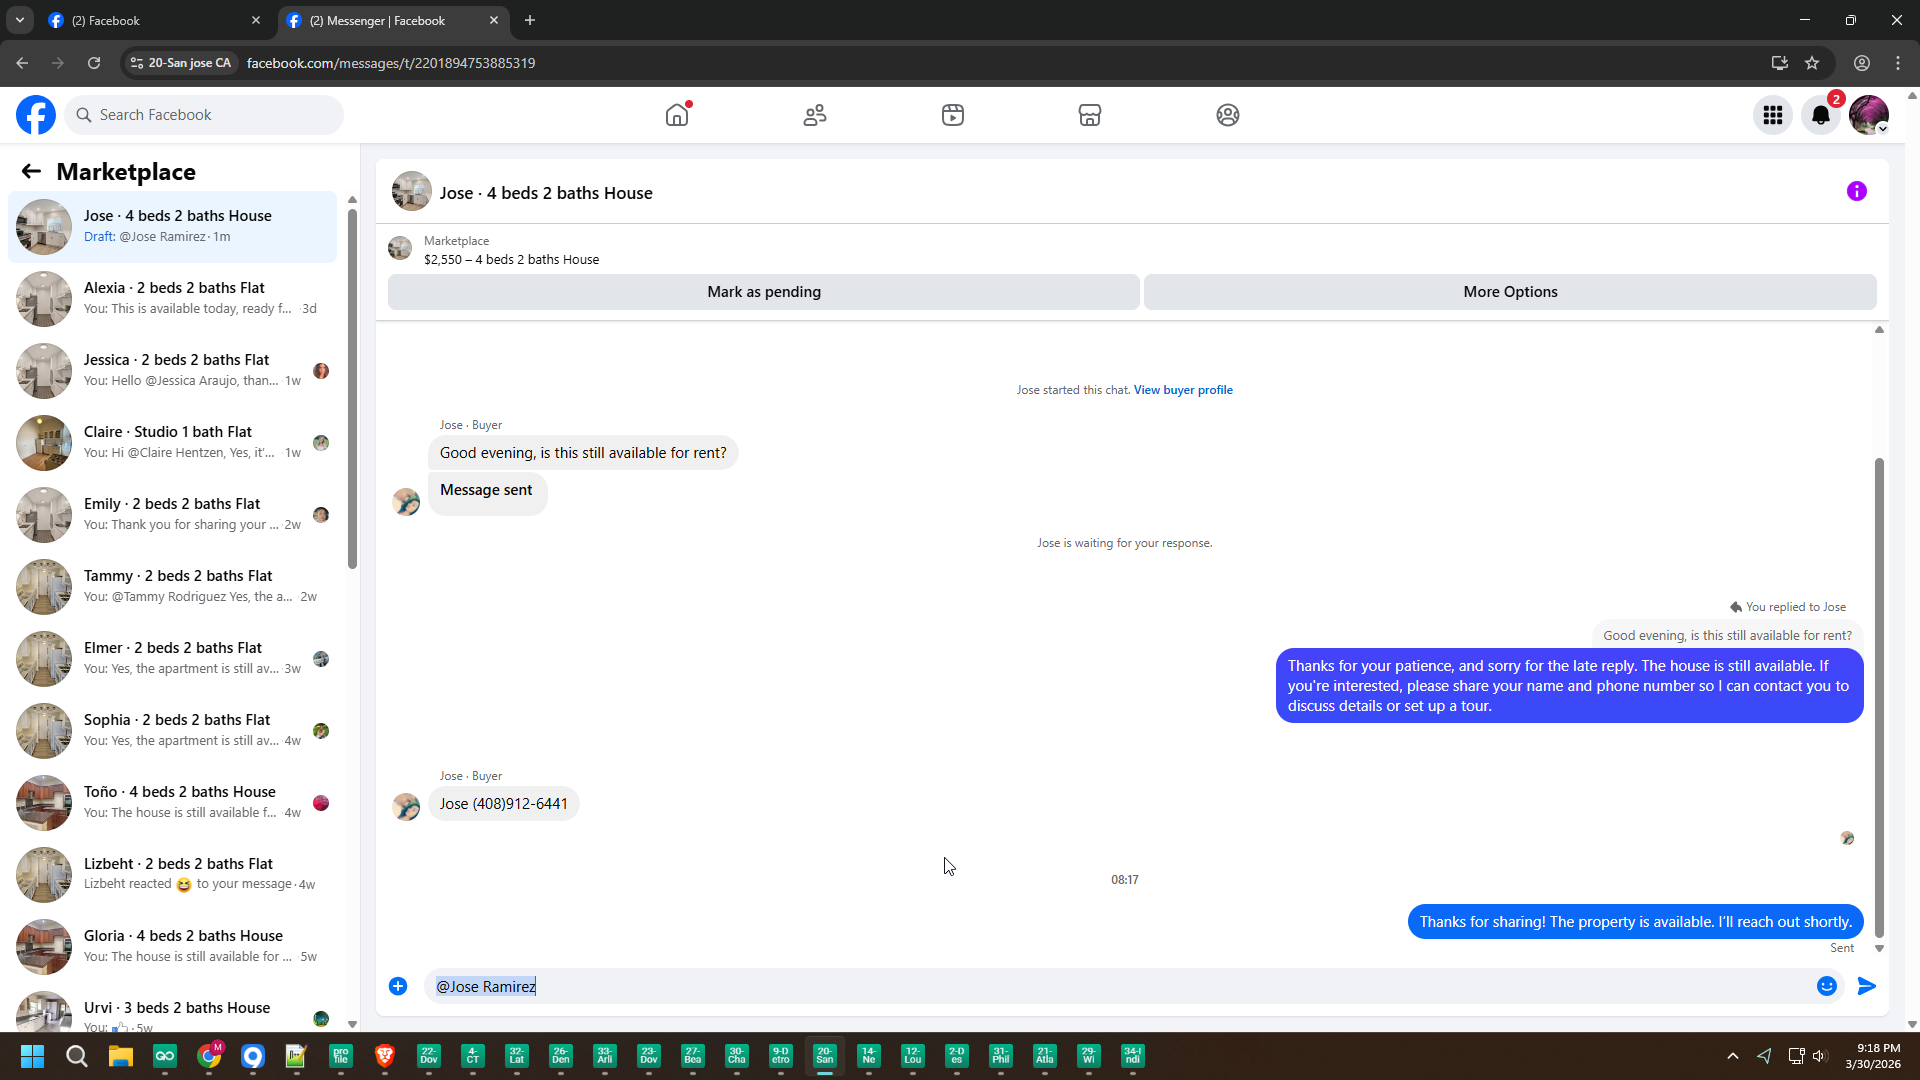Open View buyer profile link
The image size is (1920, 1080).
[x=1183, y=390]
